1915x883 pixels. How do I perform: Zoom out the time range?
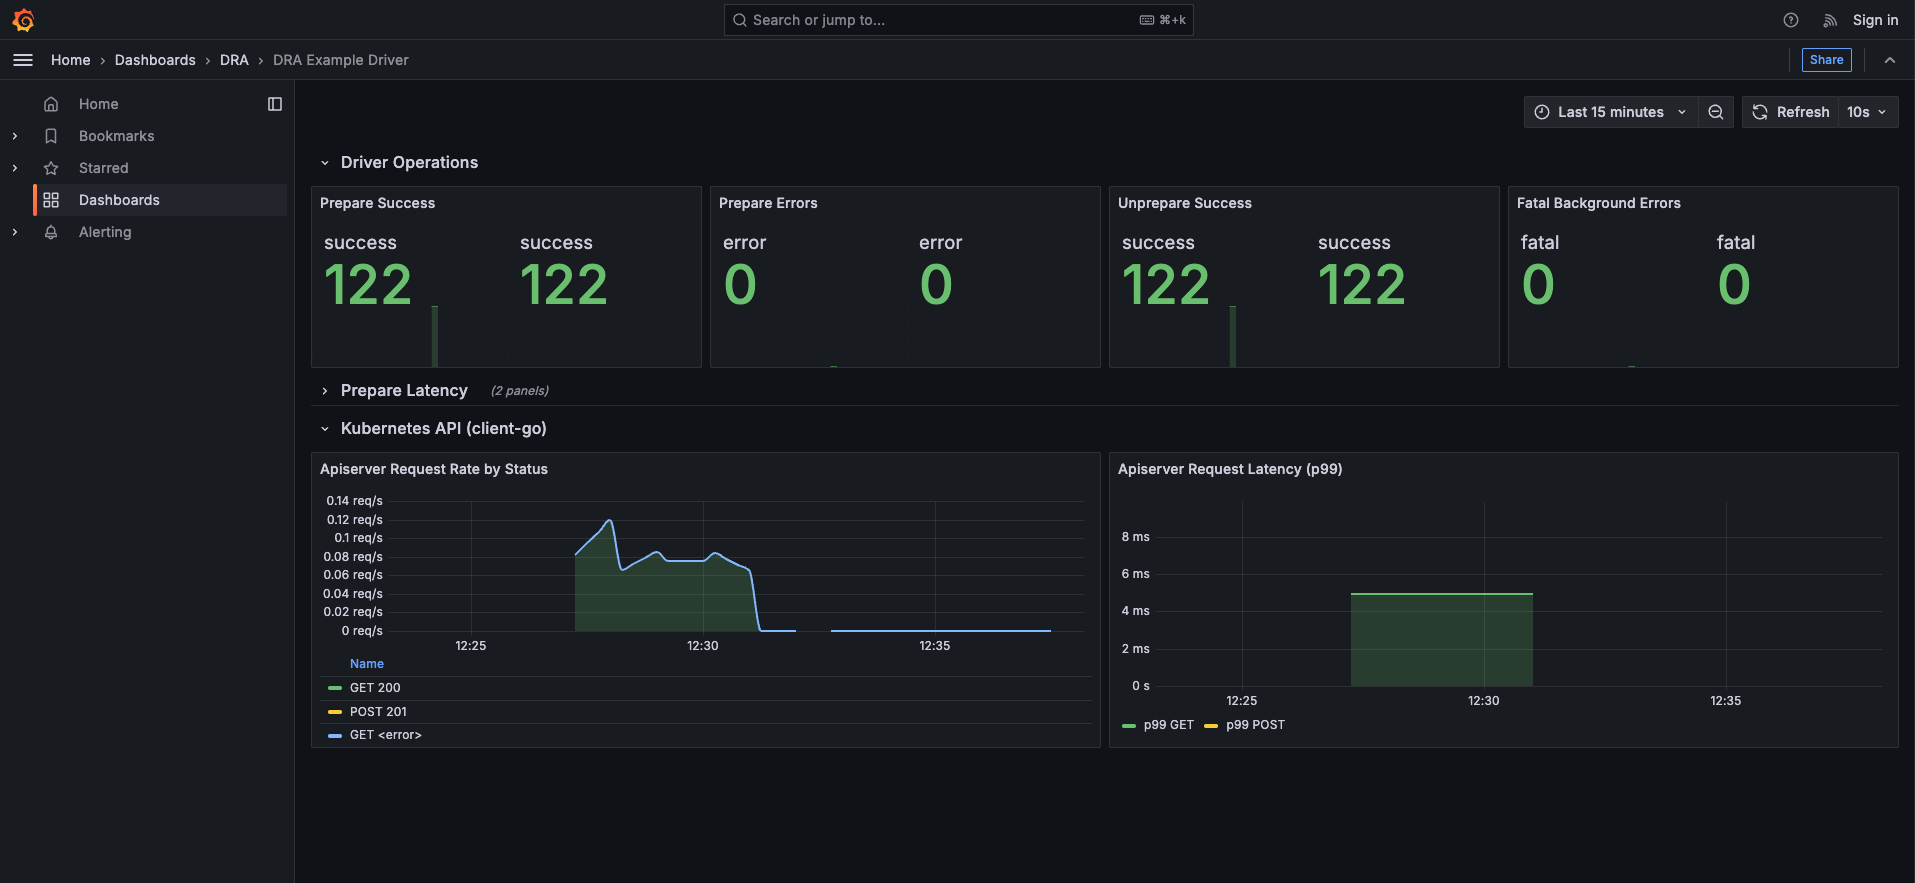(x=1716, y=112)
